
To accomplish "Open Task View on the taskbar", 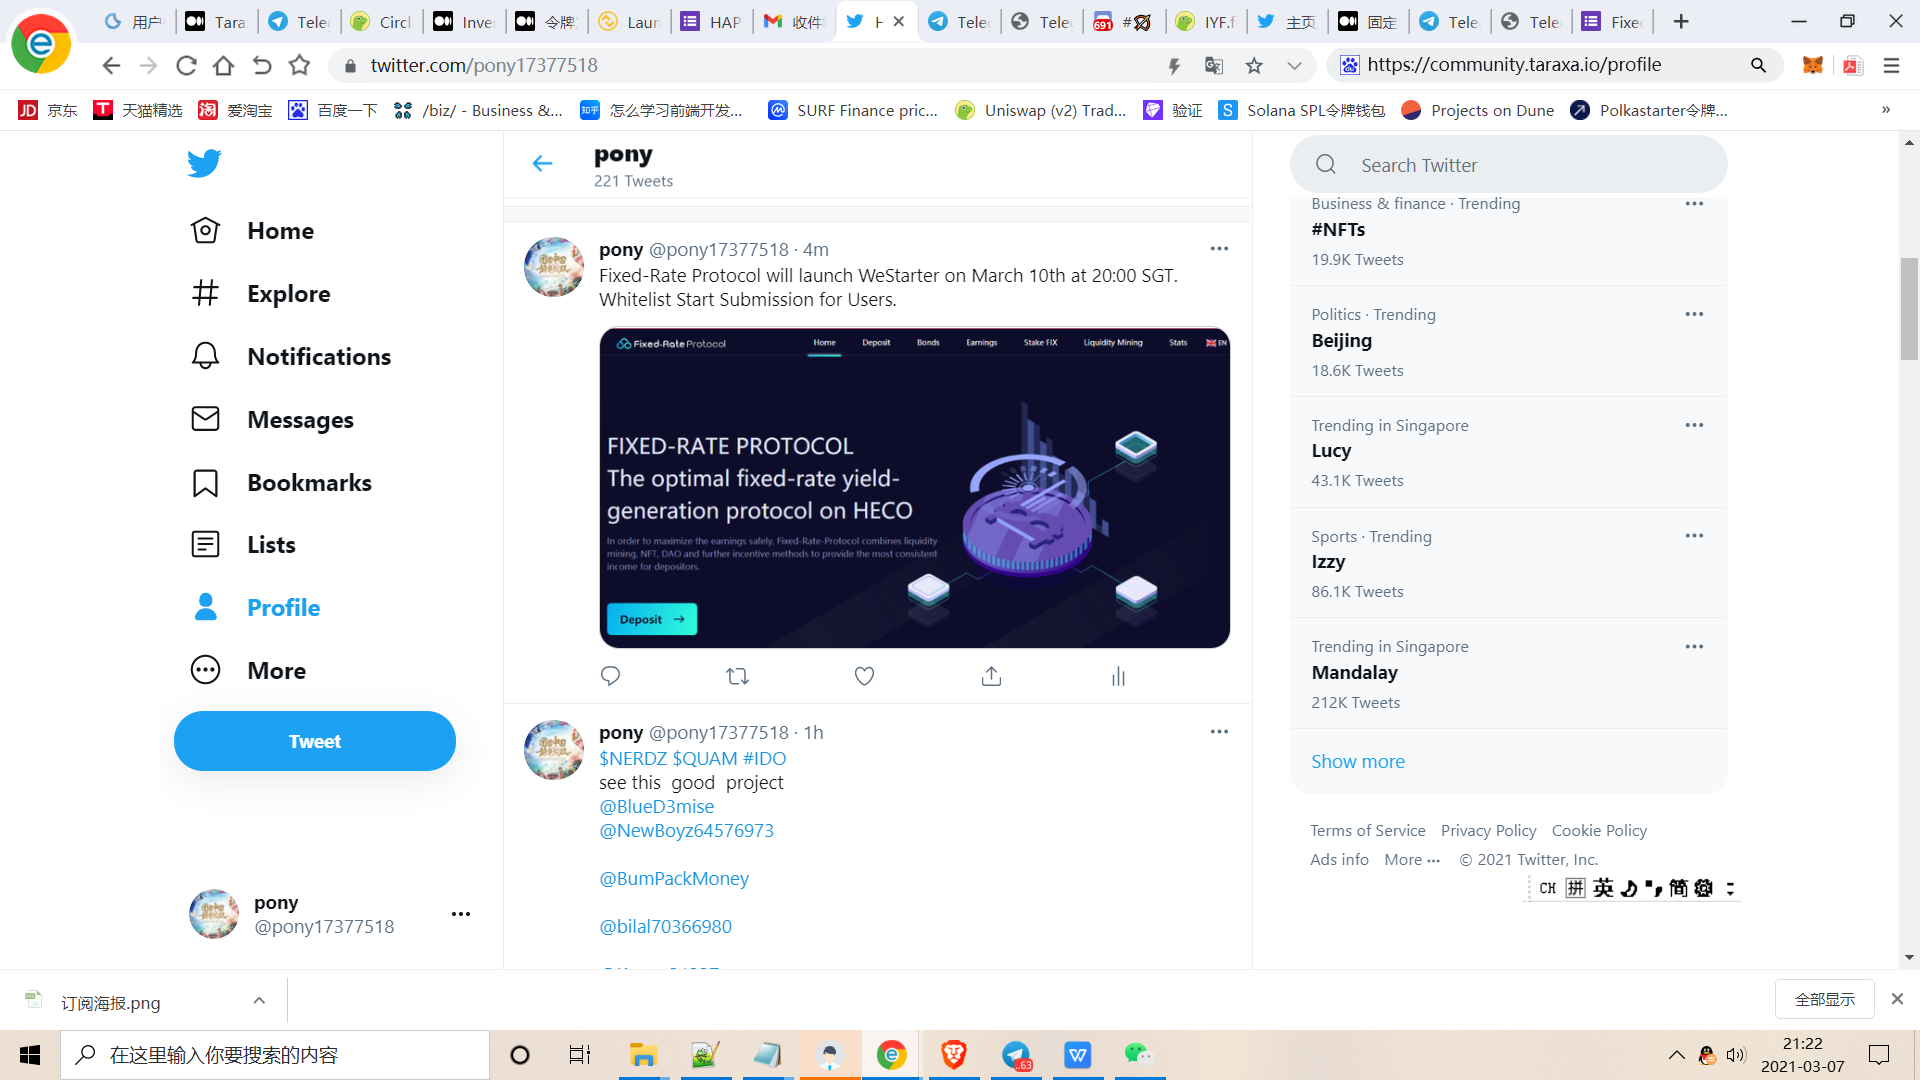I will click(580, 1055).
